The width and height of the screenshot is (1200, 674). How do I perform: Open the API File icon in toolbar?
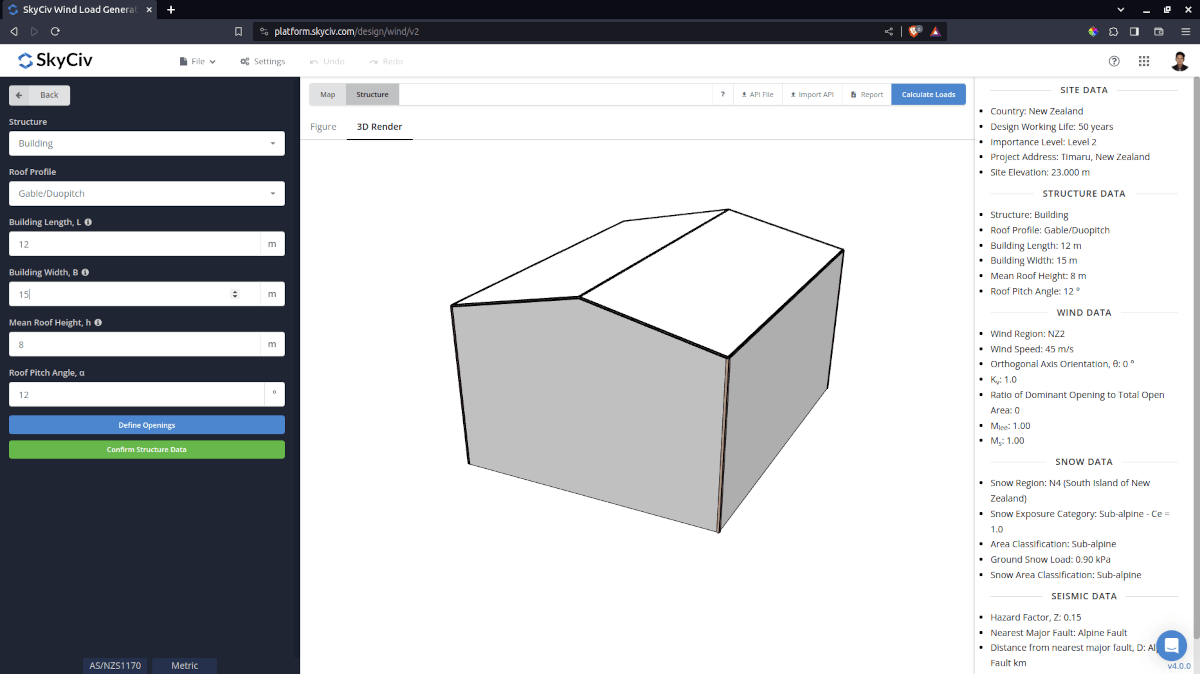point(758,94)
